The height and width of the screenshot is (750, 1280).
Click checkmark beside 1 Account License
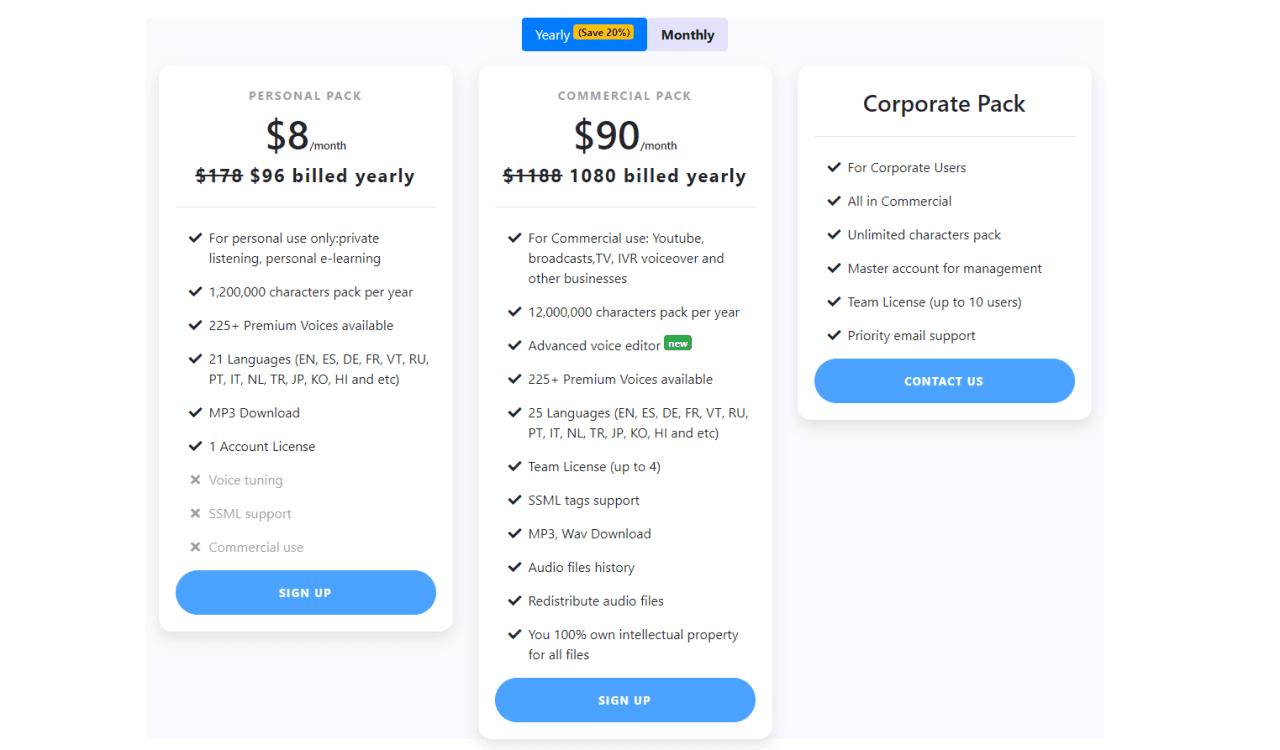click(x=195, y=446)
